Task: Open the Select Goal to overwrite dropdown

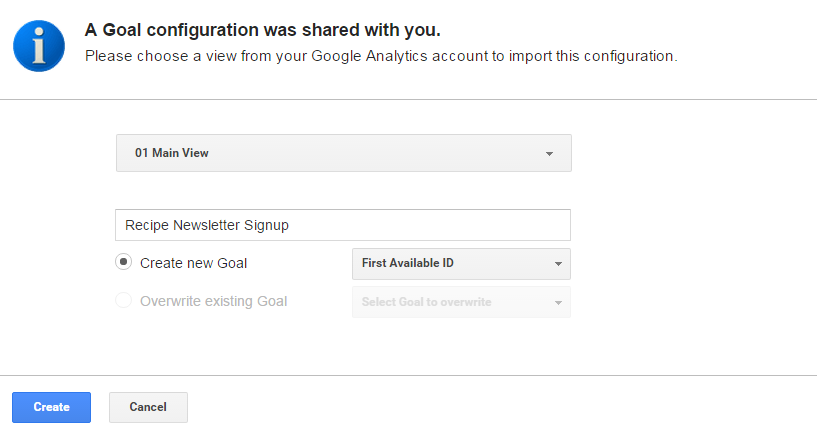Action: pyautogui.click(x=461, y=302)
